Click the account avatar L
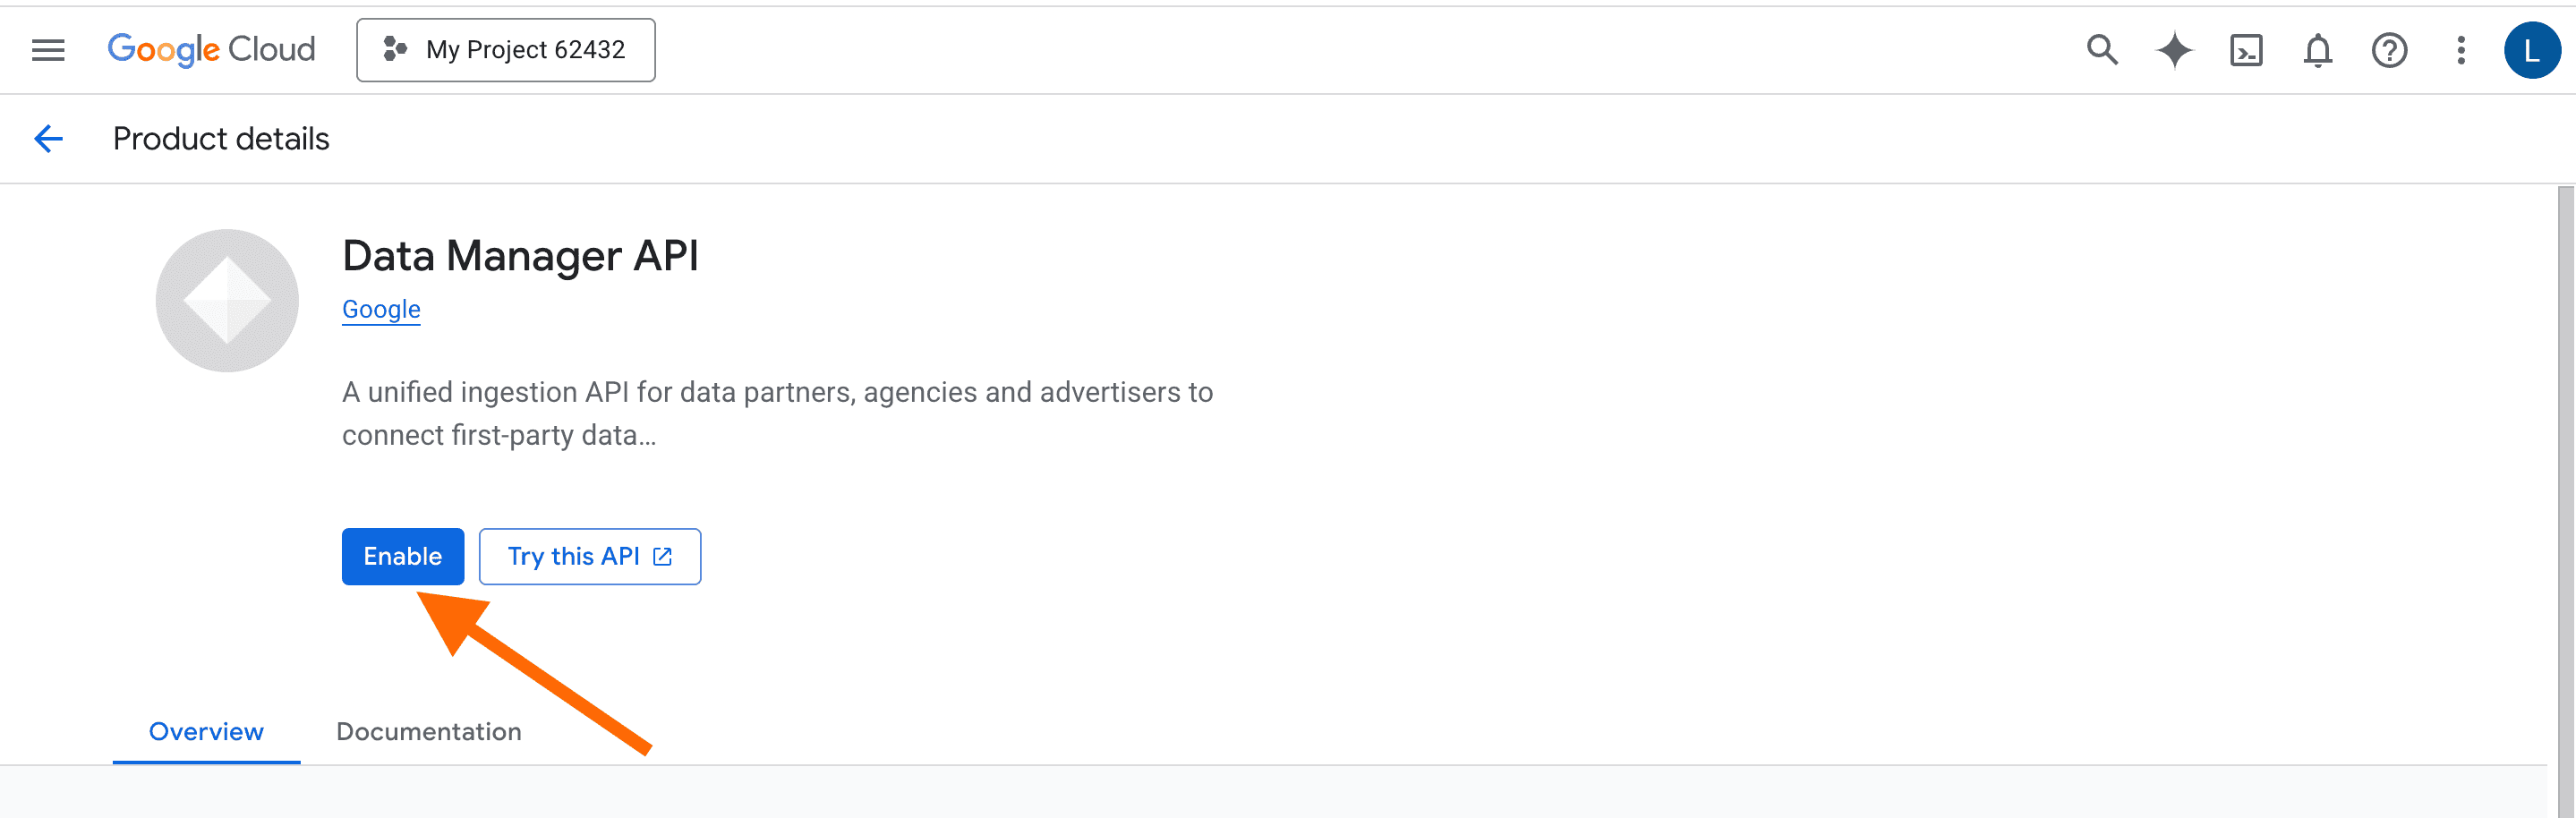The height and width of the screenshot is (818, 2576). [2532, 49]
